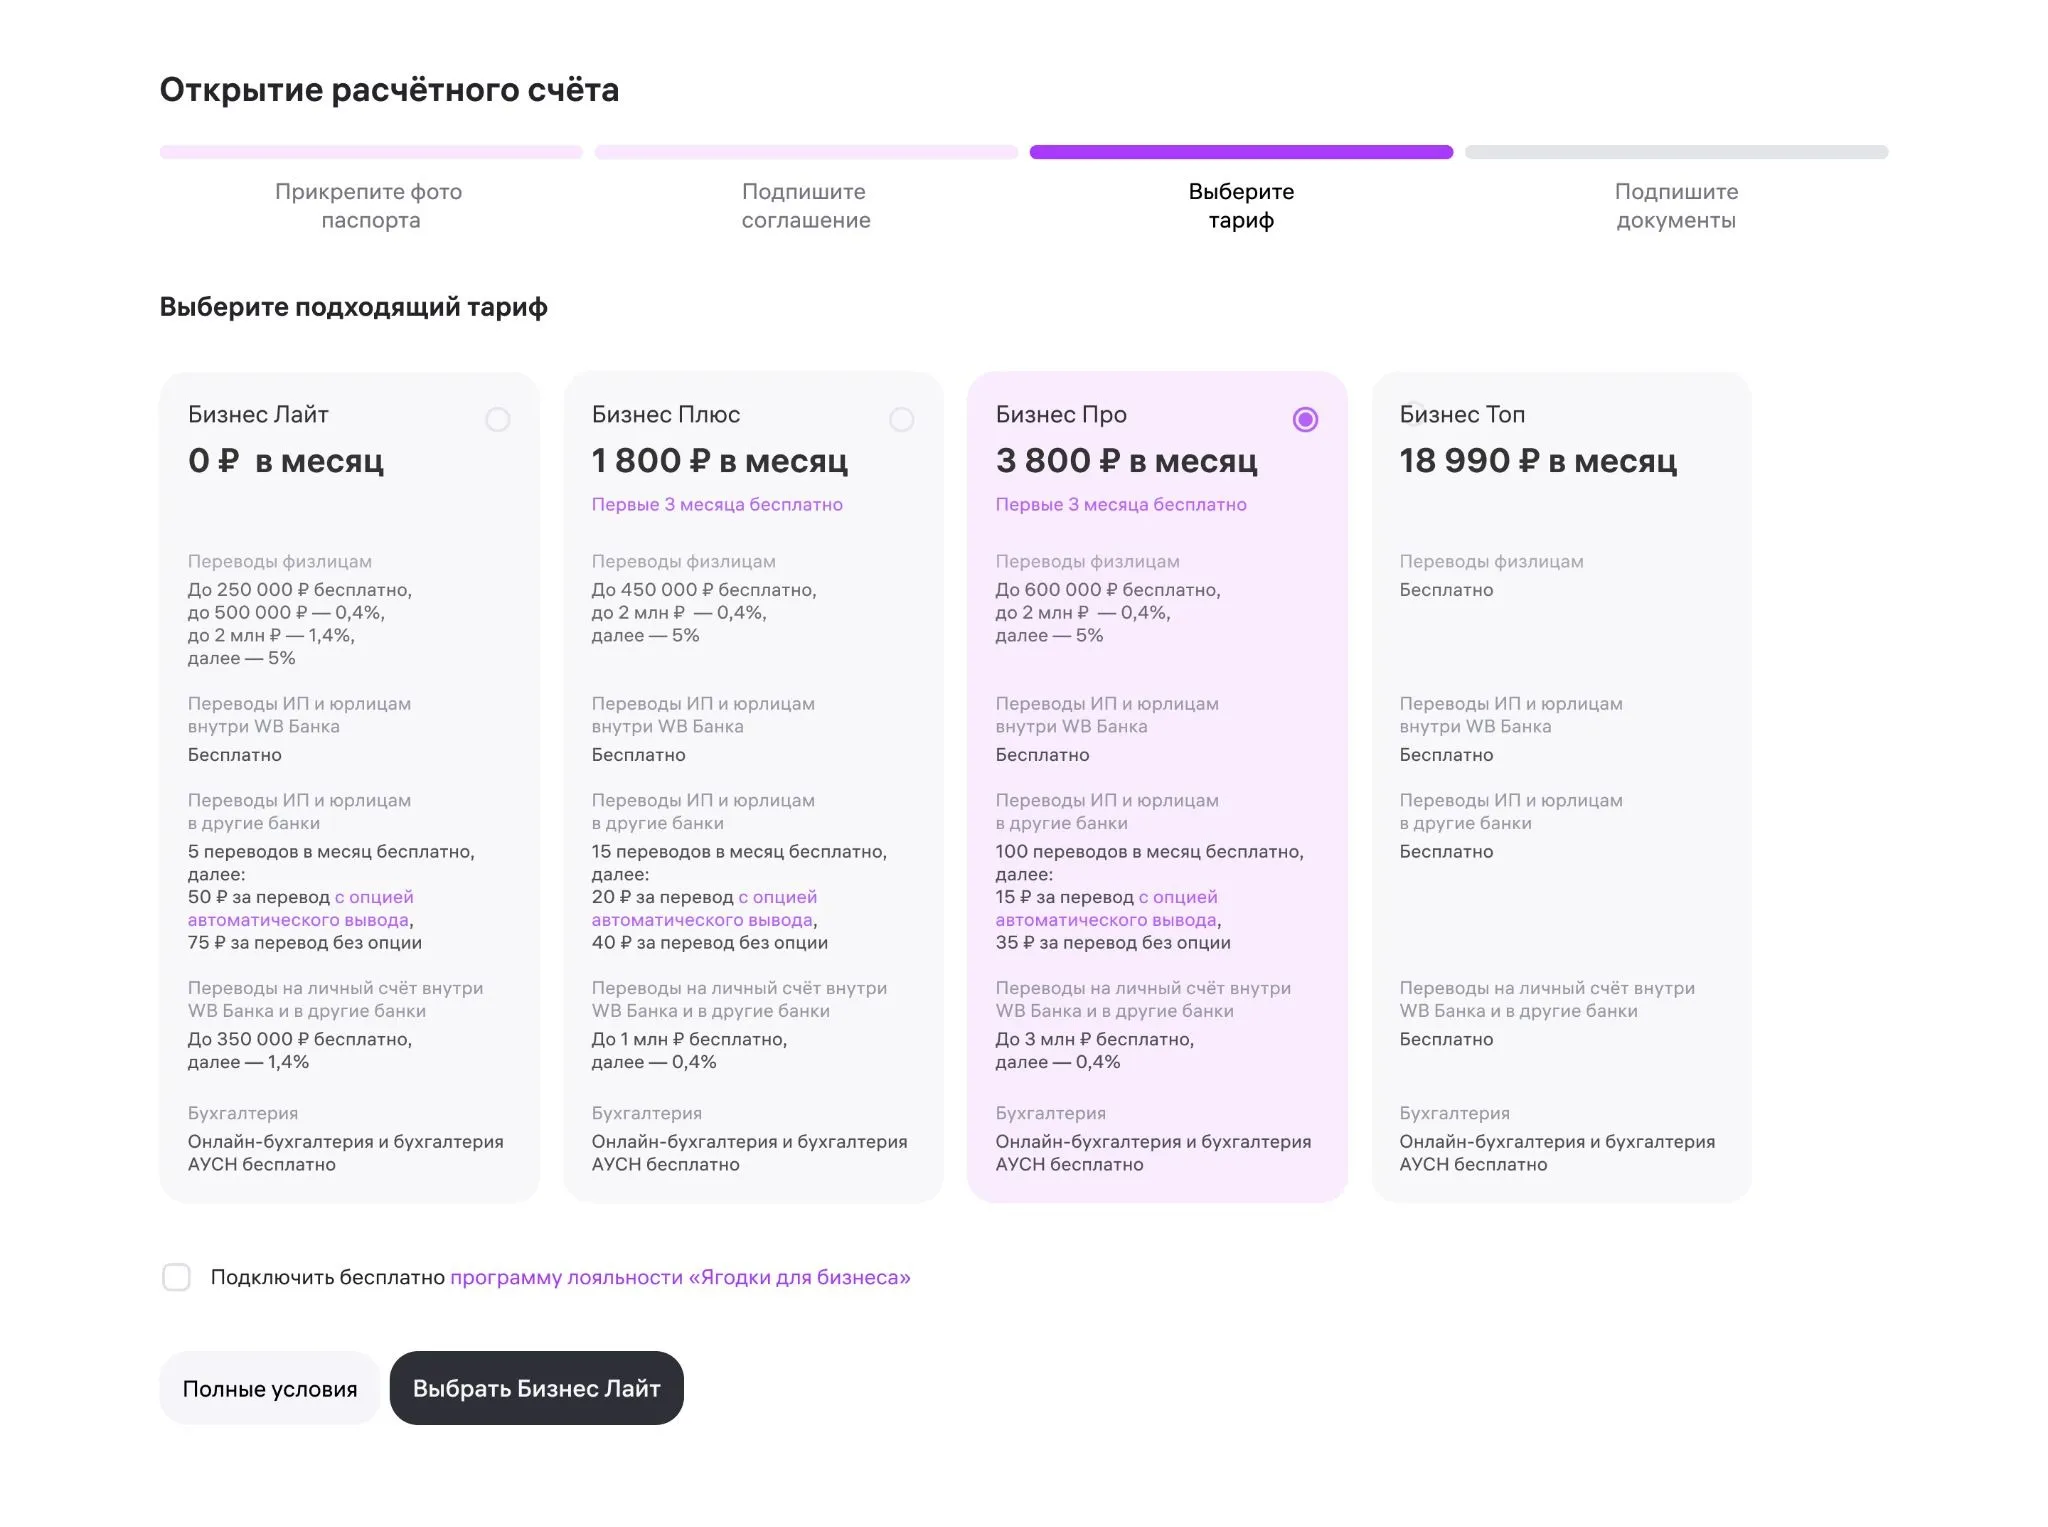
Task: Toggle the selected Бизнес Про radio button
Action: coord(1305,419)
